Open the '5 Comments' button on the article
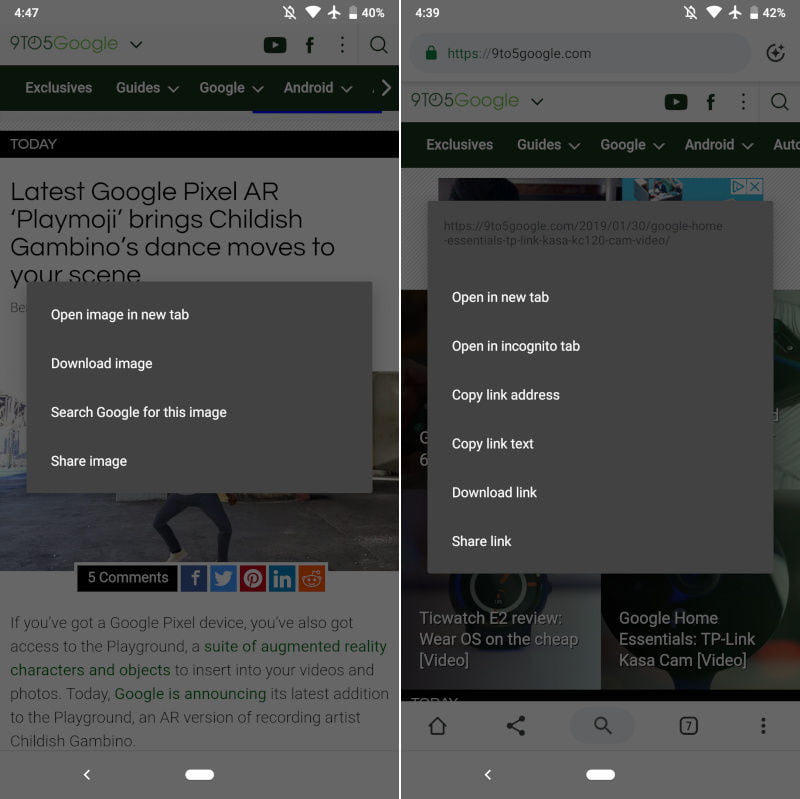 coord(127,578)
